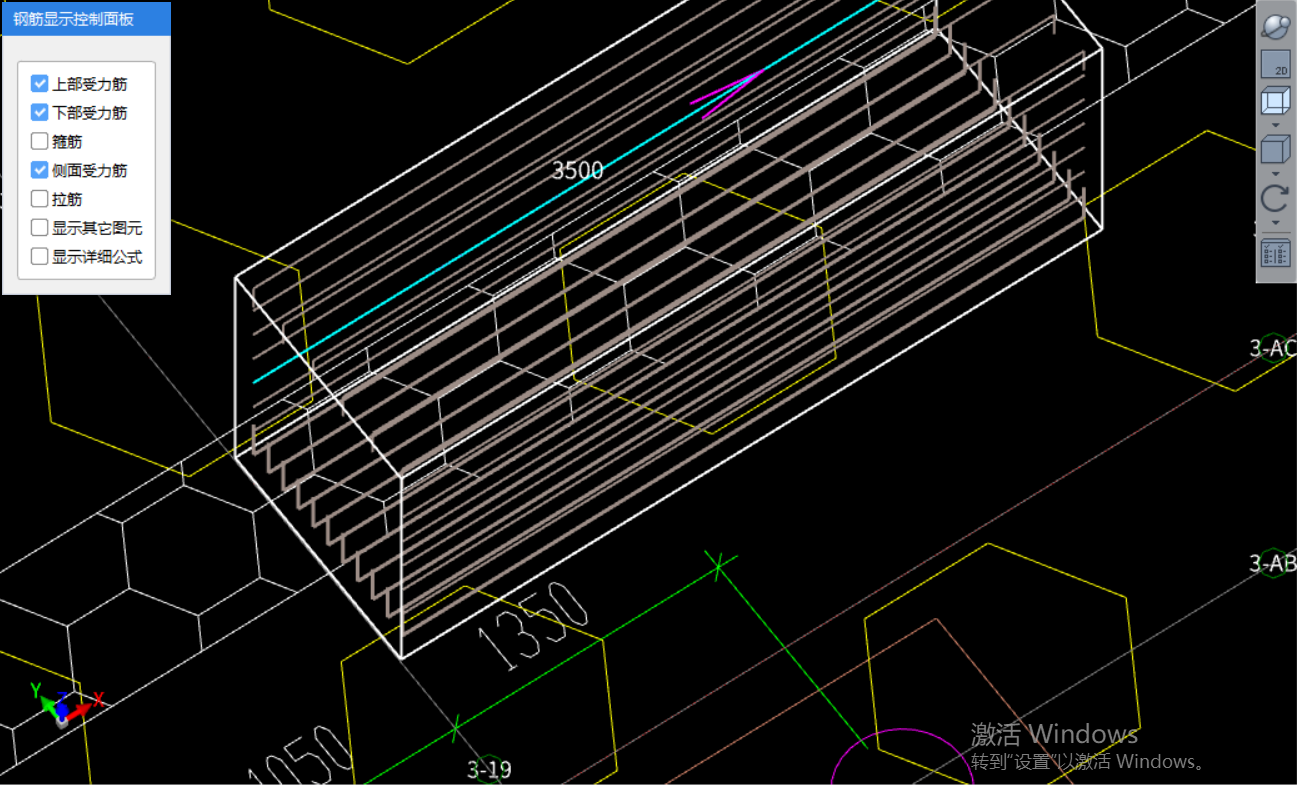This screenshot has height=785, width=1297.
Task: Check 显示详细公式 option
Action: (40, 256)
